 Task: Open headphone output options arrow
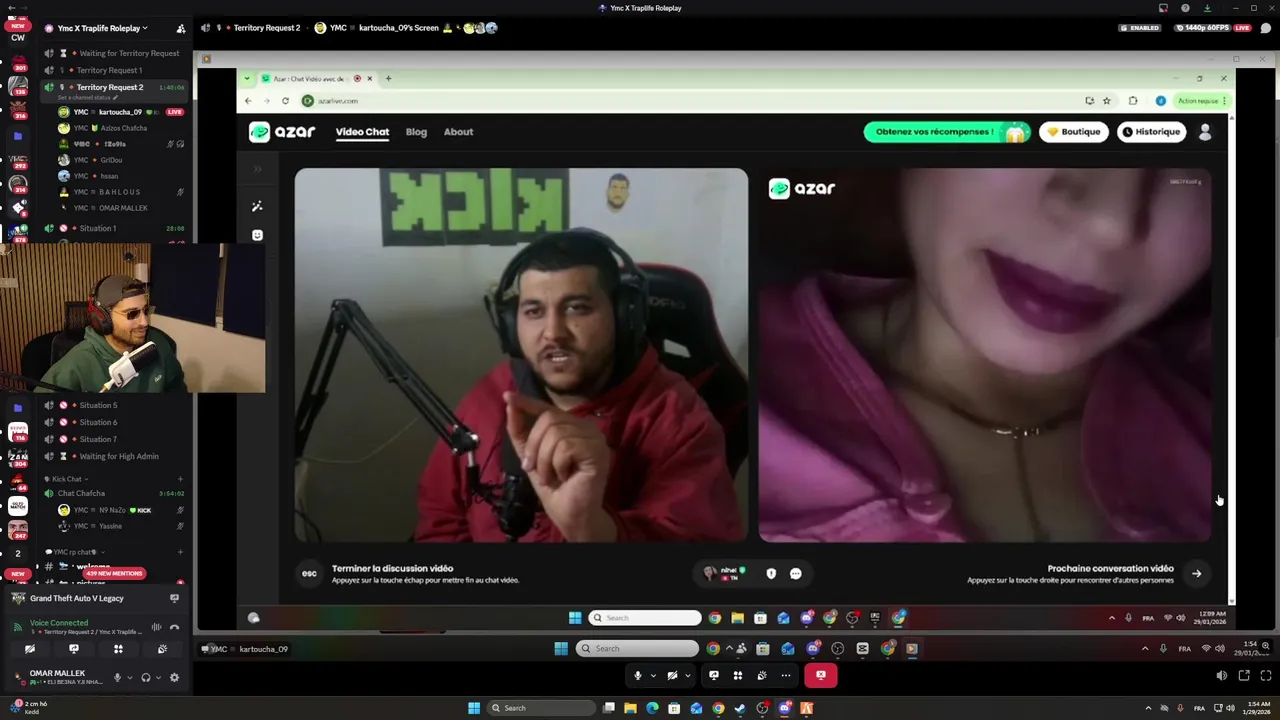[x=158, y=677]
